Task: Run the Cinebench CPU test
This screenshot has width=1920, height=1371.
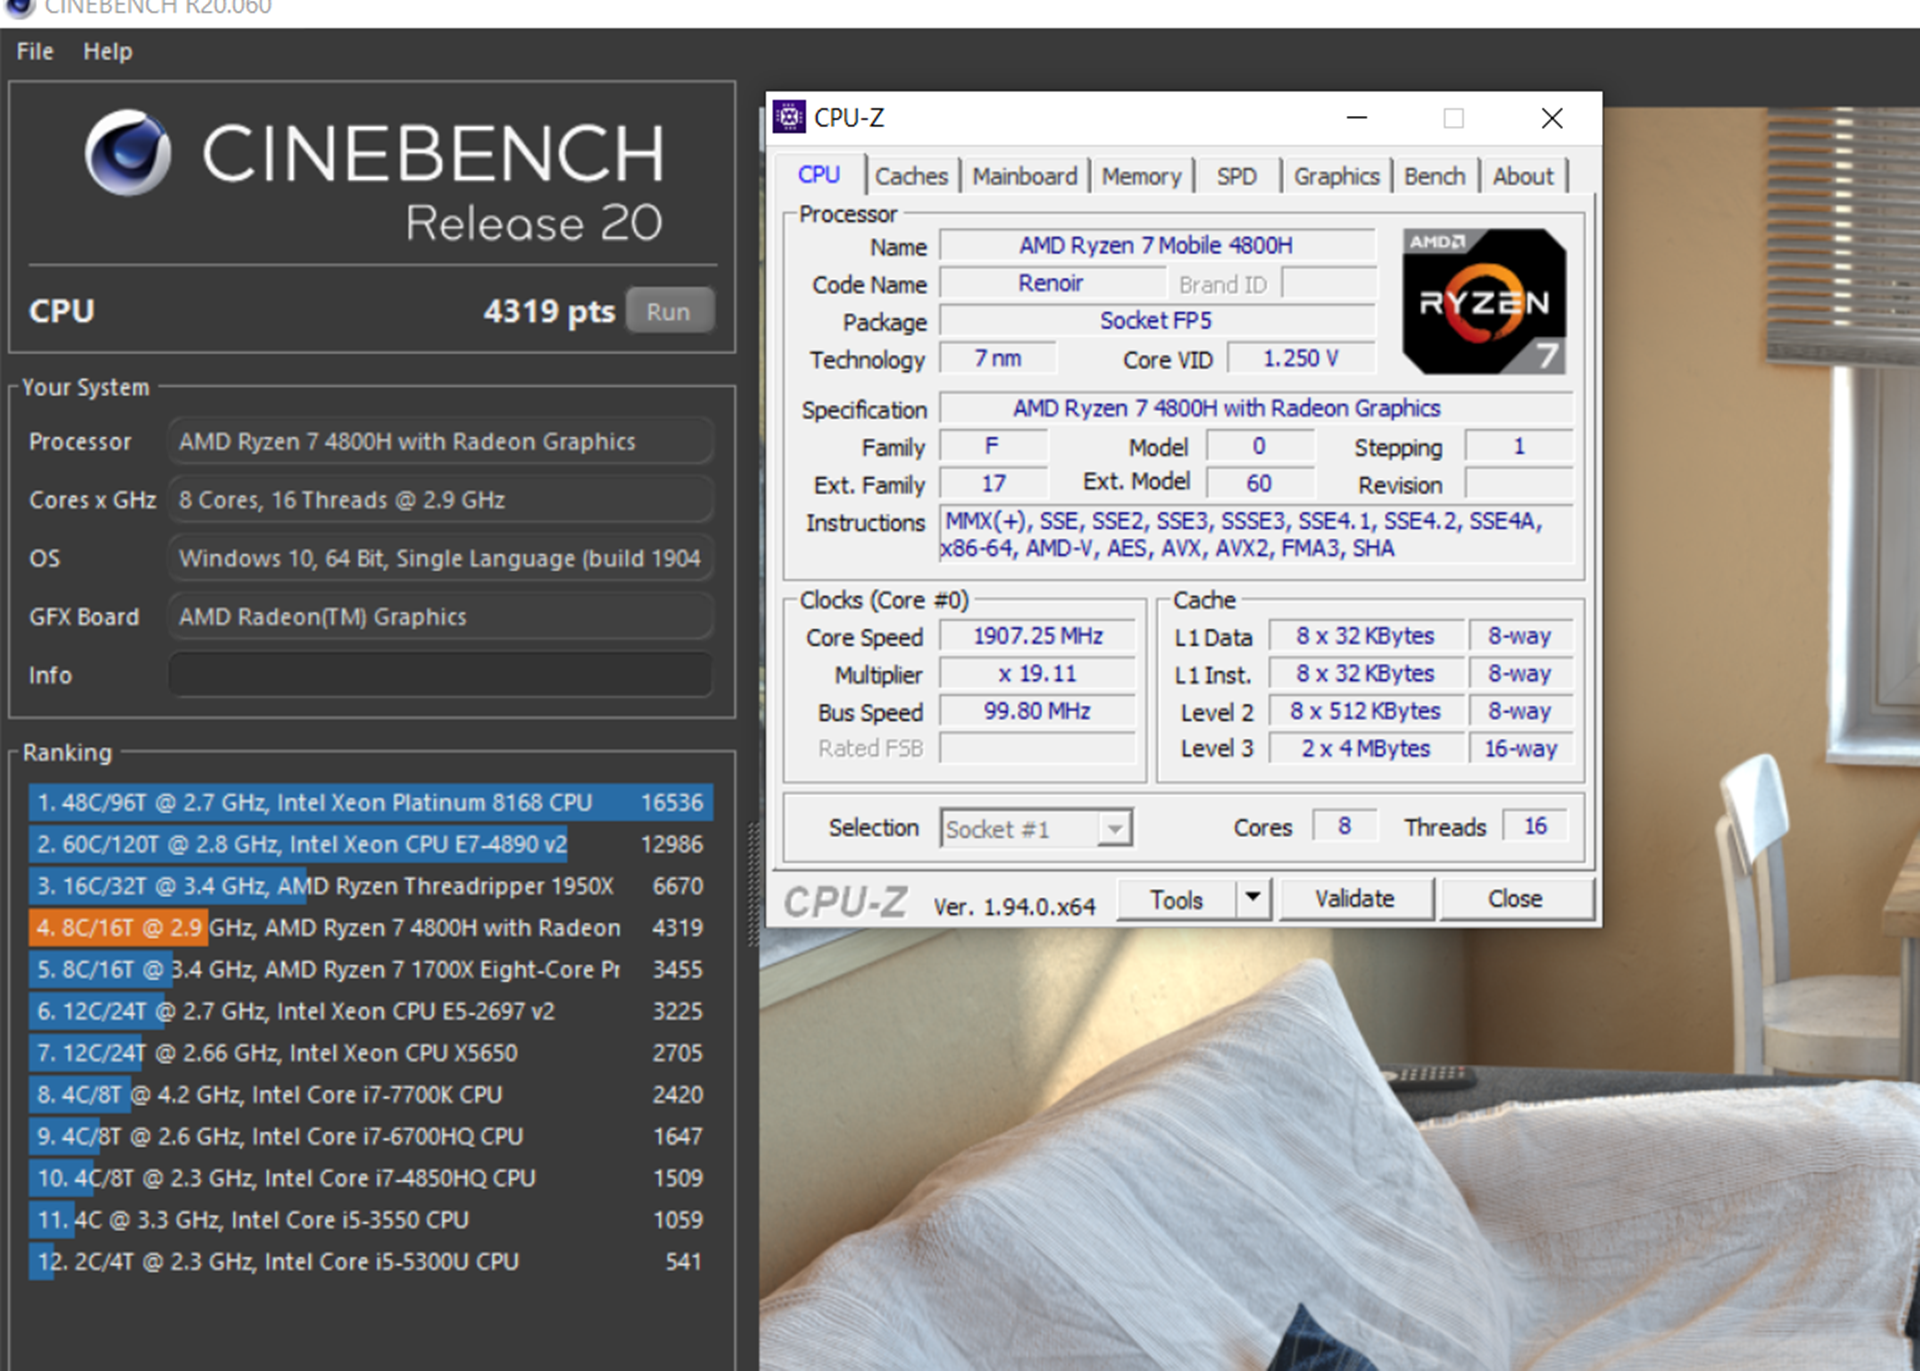Action: [669, 311]
